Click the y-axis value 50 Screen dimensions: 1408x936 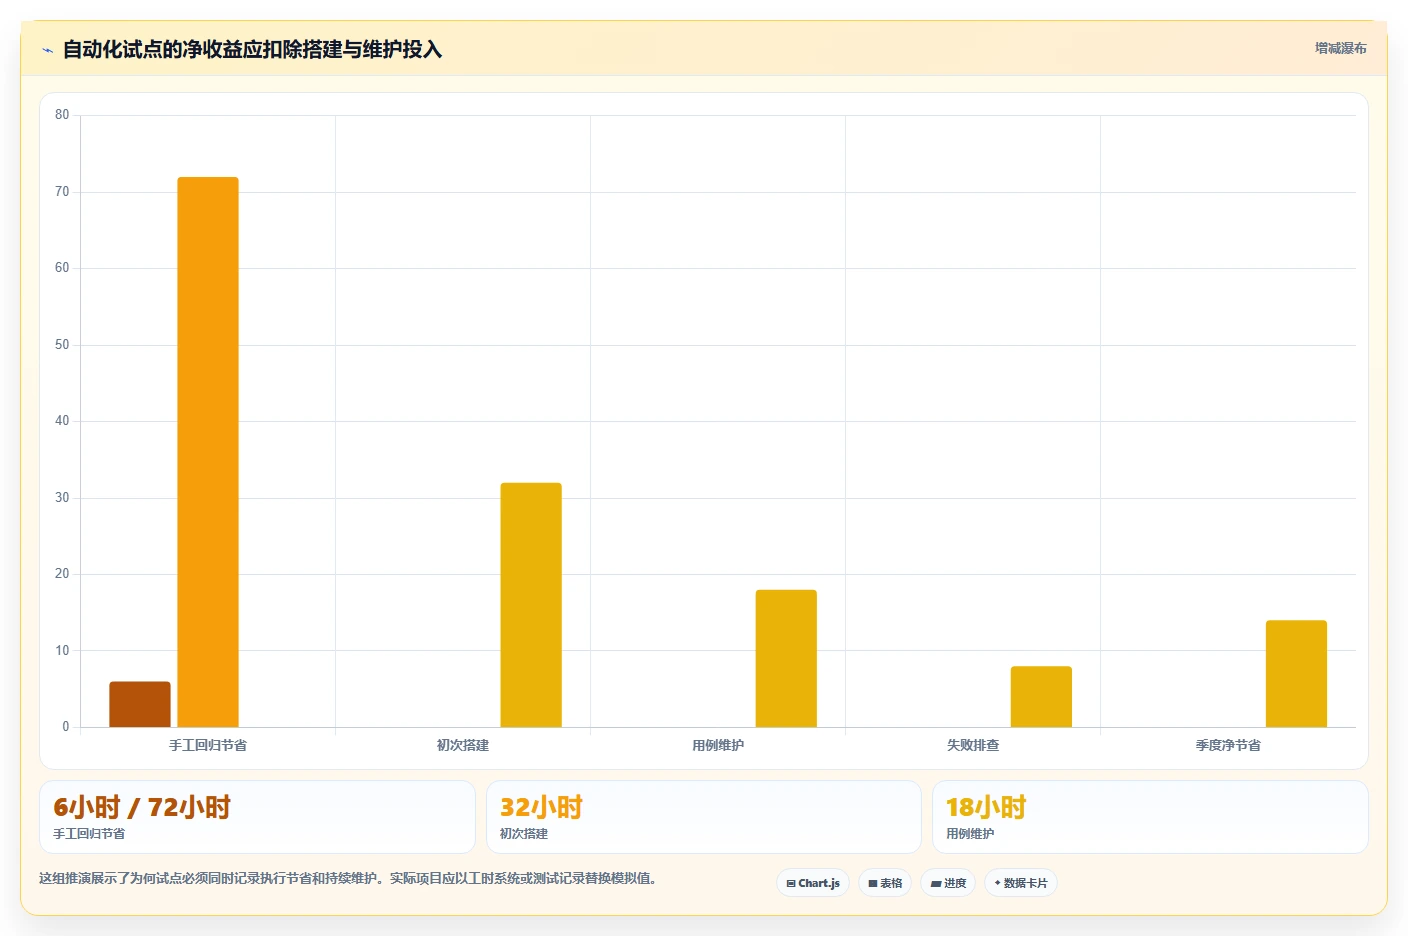pyautogui.click(x=62, y=345)
